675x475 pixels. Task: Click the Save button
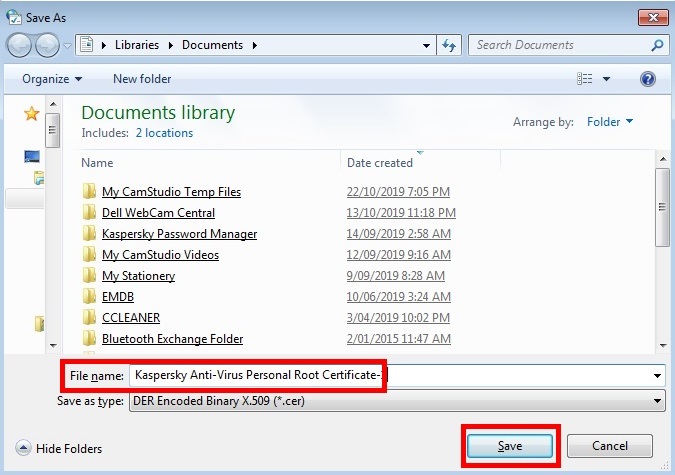tap(510, 446)
